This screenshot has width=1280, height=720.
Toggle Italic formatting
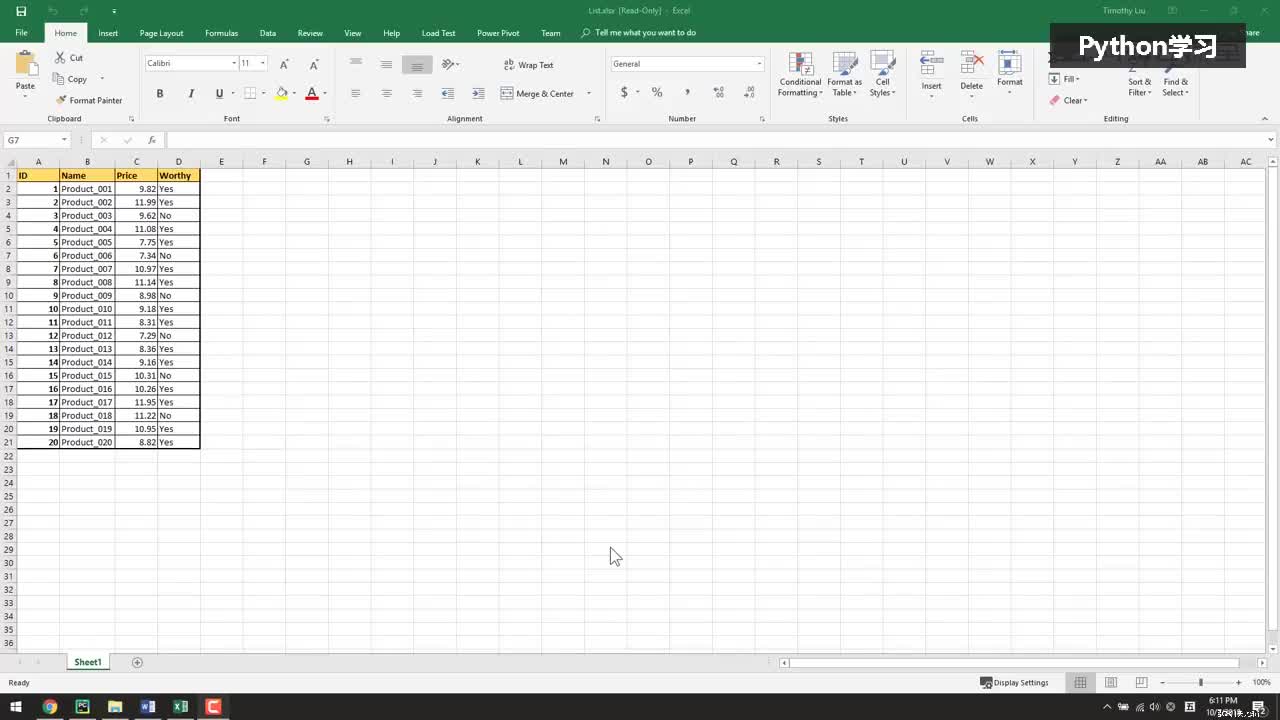point(191,93)
